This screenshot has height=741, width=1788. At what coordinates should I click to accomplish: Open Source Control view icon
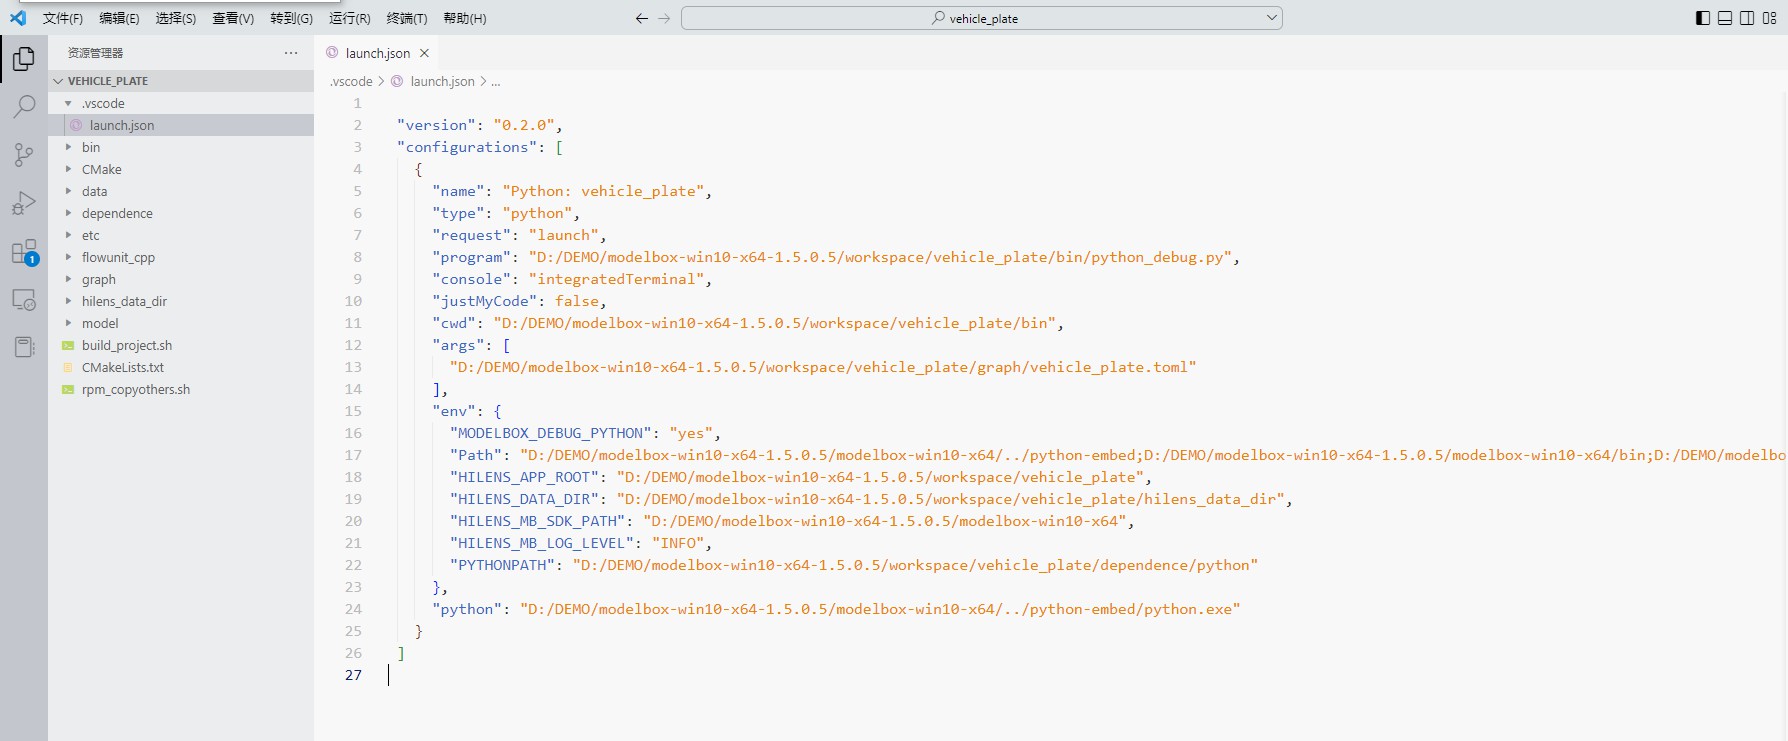24,154
